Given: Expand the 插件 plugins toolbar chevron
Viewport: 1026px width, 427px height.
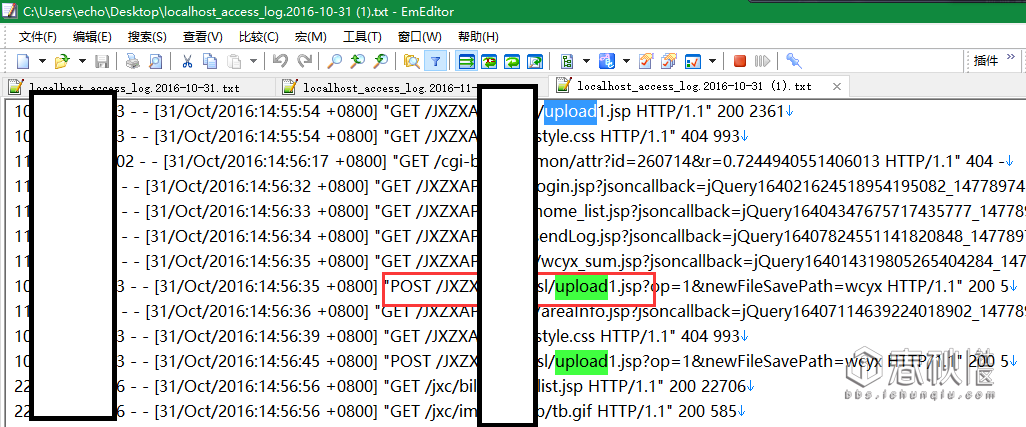Looking at the screenshot, I should point(1011,59).
